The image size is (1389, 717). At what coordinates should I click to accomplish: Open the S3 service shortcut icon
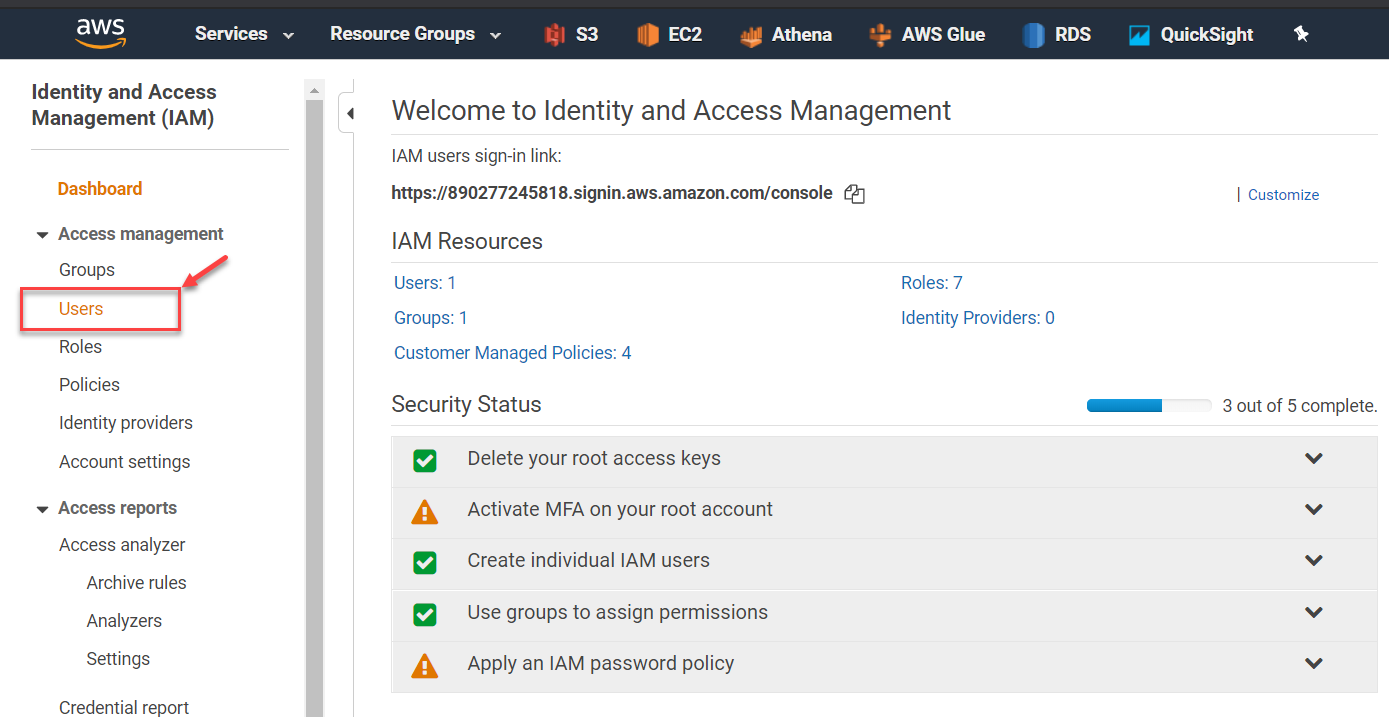pyautogui.click(x=555, y=35)
